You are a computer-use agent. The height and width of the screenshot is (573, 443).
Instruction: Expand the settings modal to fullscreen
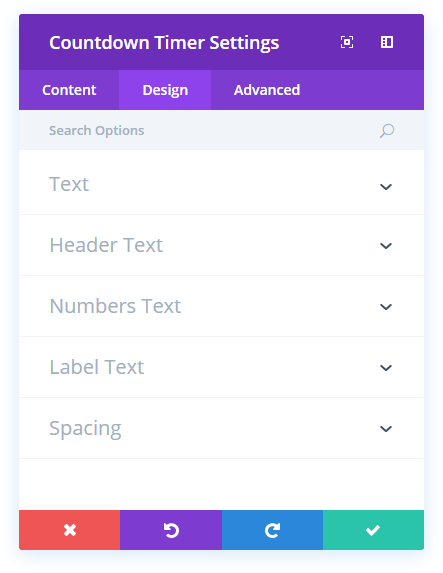coord(347,42)
